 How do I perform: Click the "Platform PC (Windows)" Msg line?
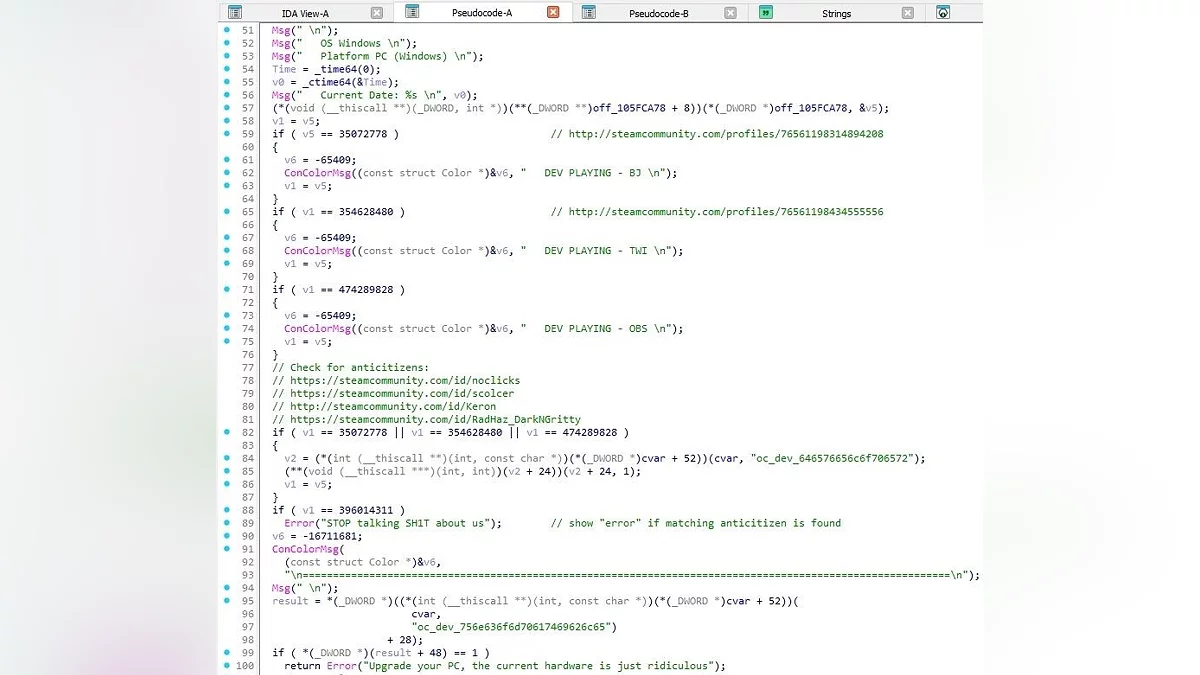click(378, 57)
